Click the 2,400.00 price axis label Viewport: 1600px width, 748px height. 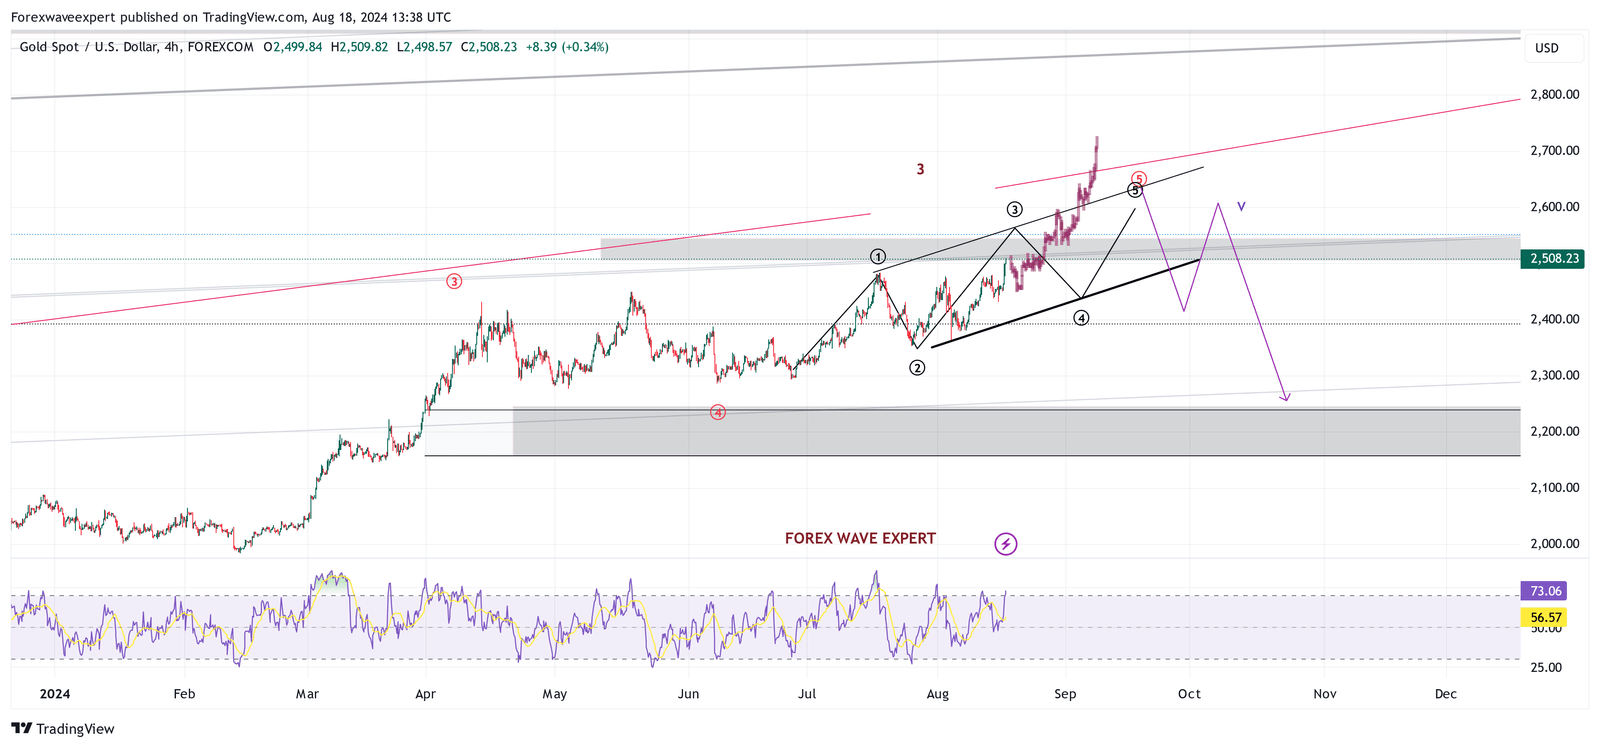(1555, 320)
